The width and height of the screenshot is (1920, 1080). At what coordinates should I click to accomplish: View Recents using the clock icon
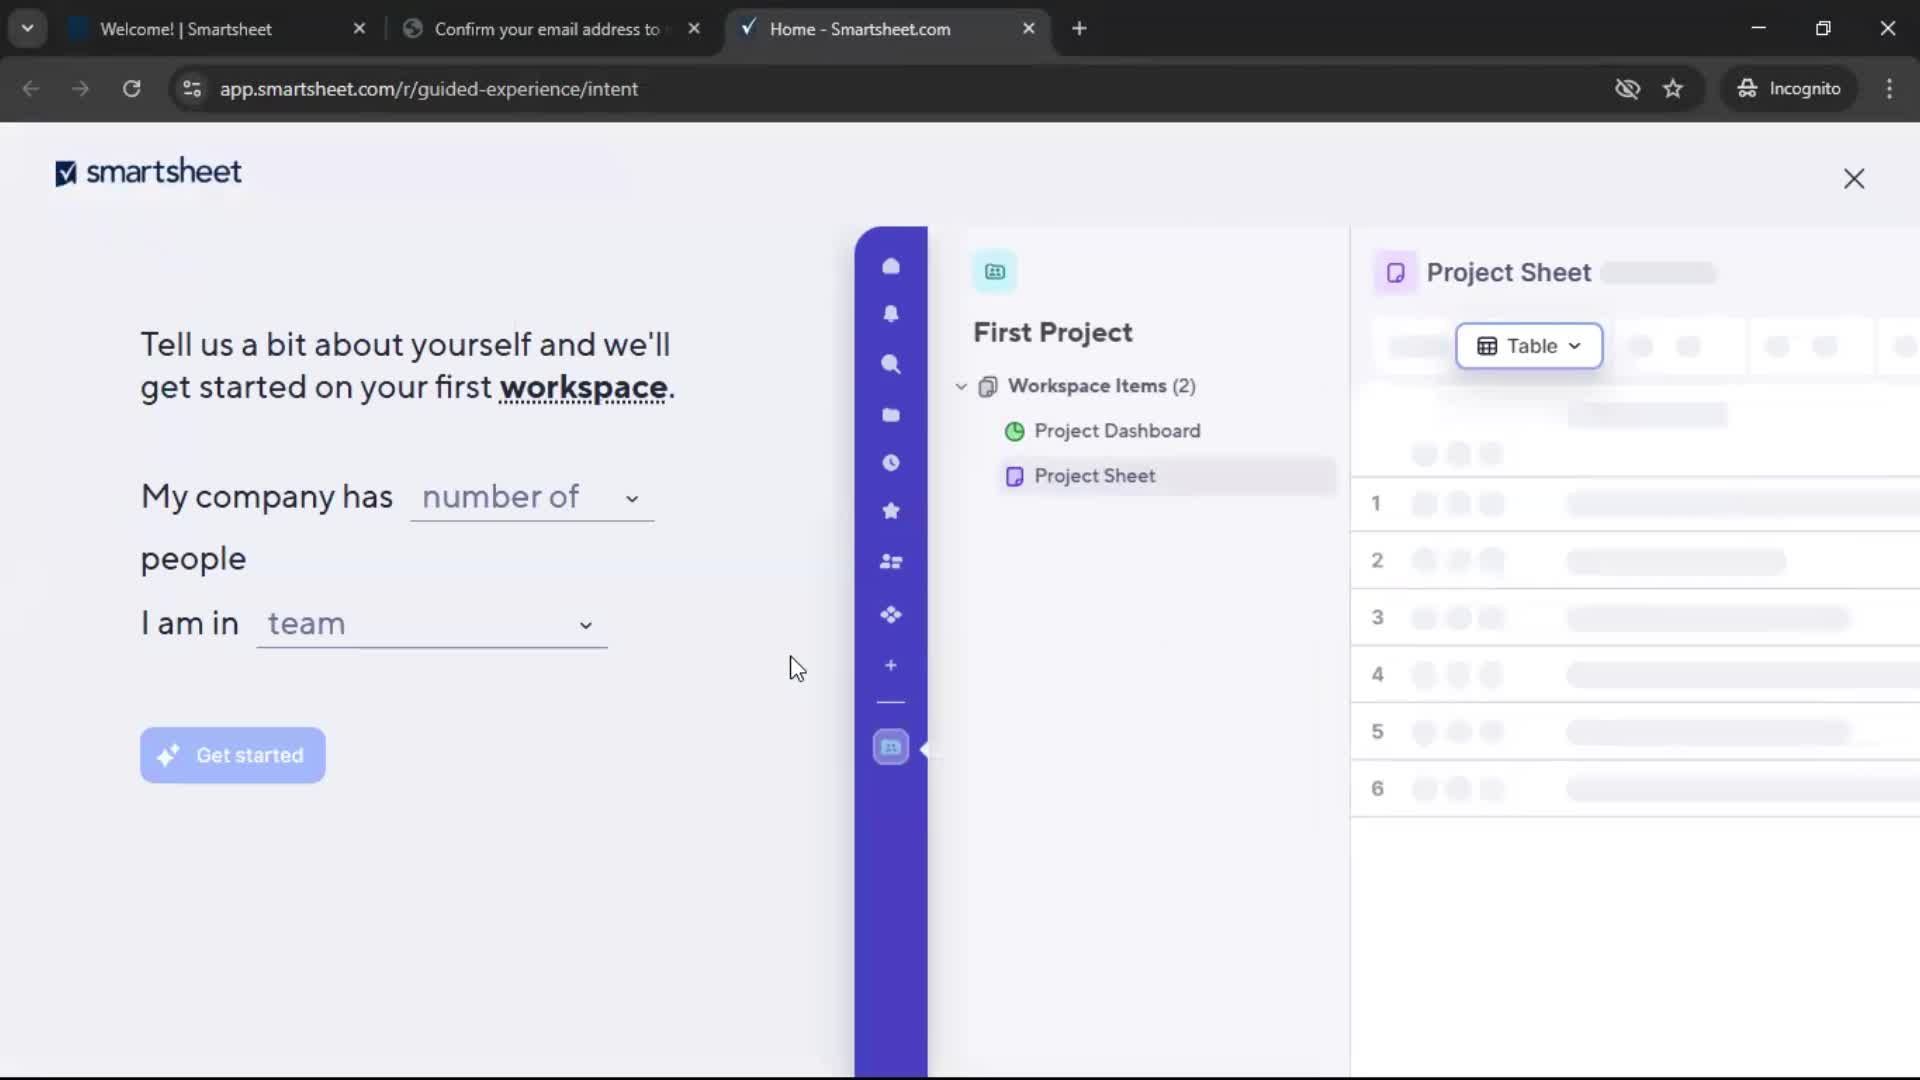891,462
